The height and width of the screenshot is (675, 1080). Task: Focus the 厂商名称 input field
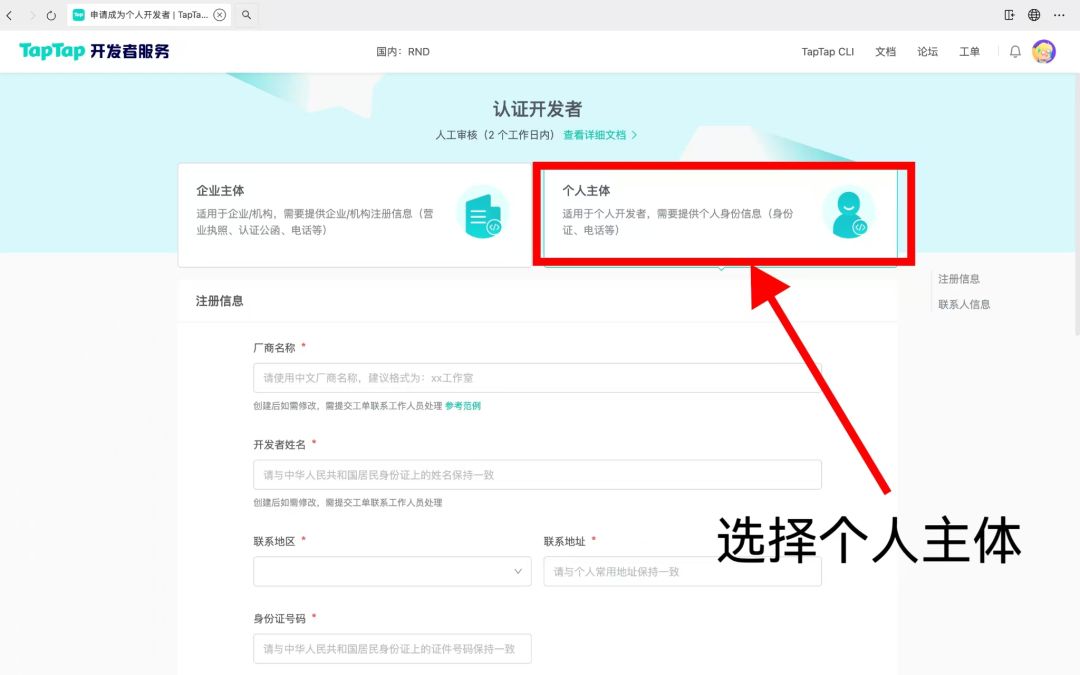pyautogui.click(x=537, y=378)
